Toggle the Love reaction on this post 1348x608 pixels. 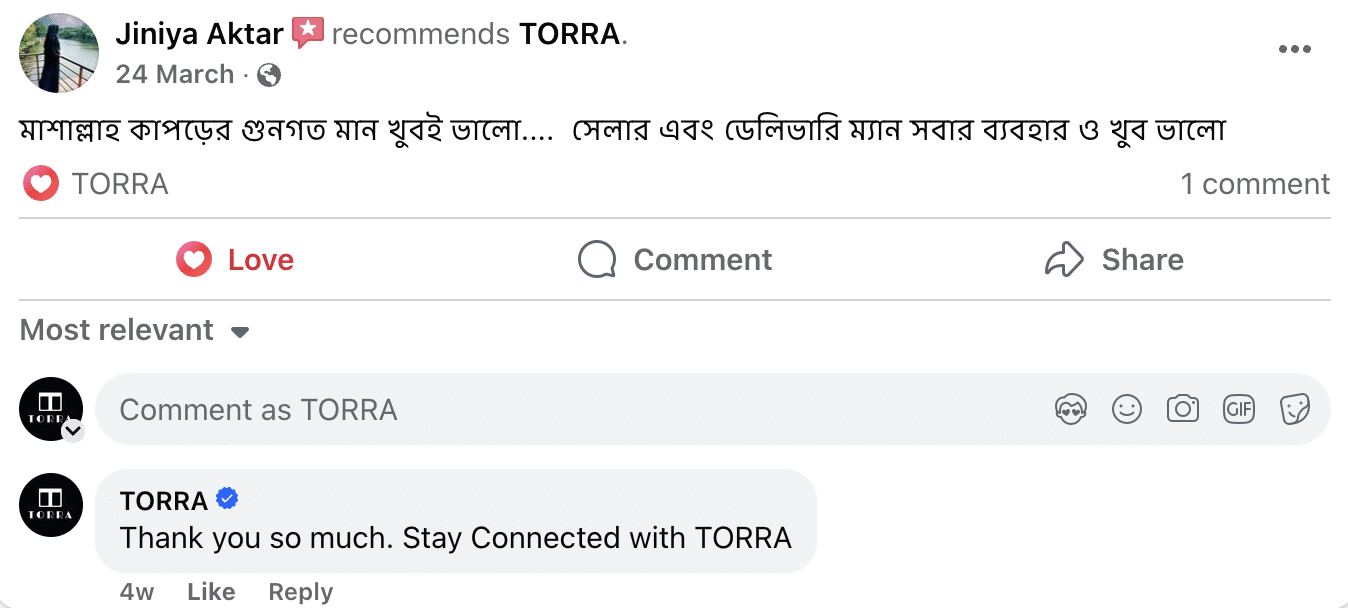[235, 260]
